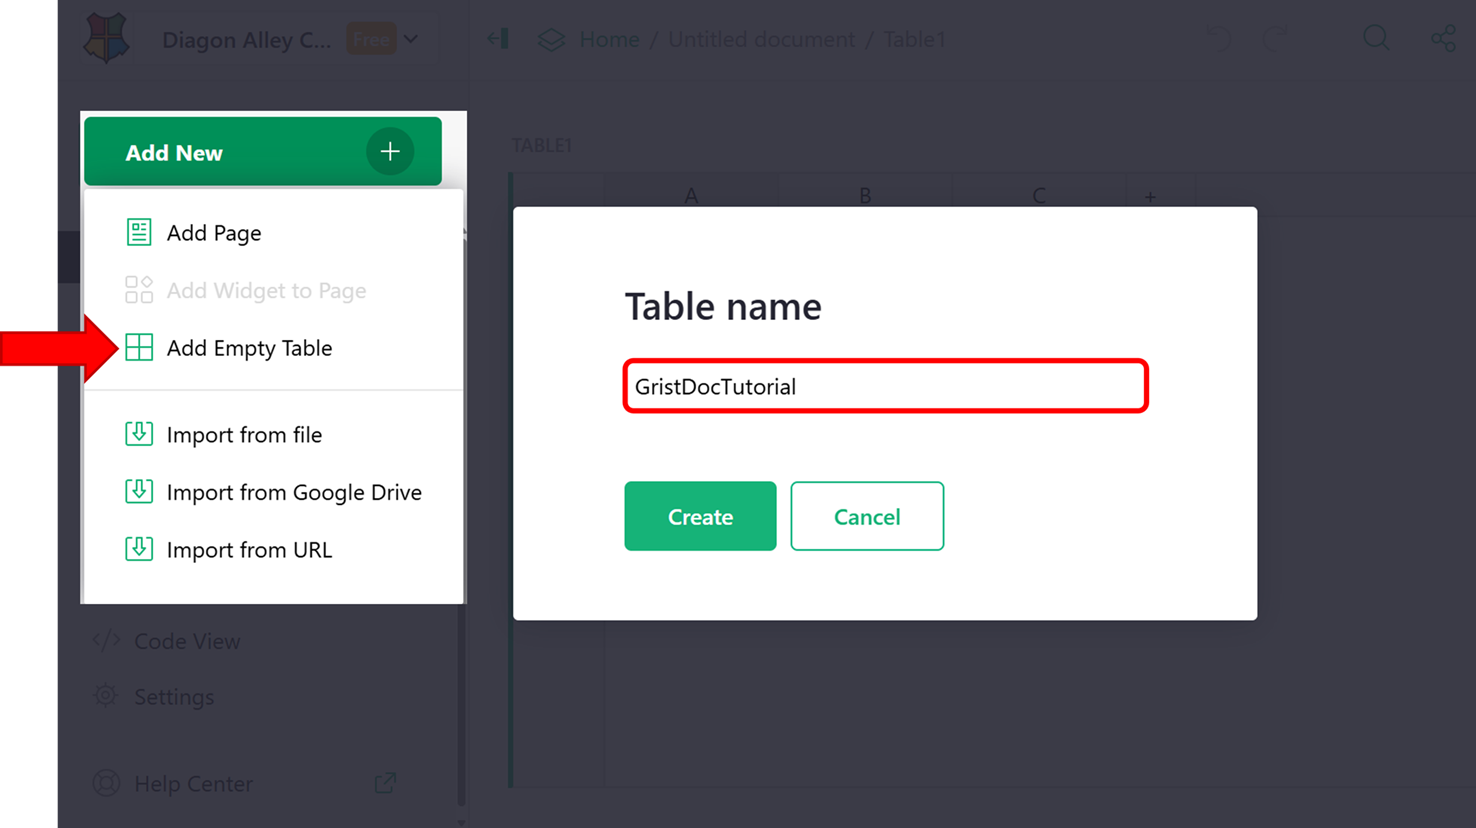Screen dimensions: 1476x828
Task: Click the undo arrow icon
Action: coord(1218,38)
